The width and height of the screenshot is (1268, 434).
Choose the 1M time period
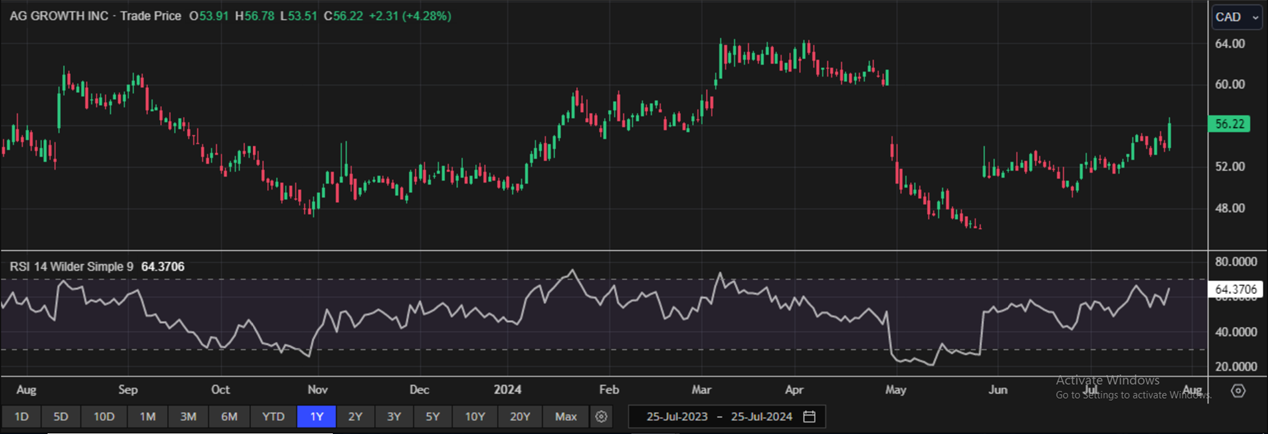(x=147, y=416)
